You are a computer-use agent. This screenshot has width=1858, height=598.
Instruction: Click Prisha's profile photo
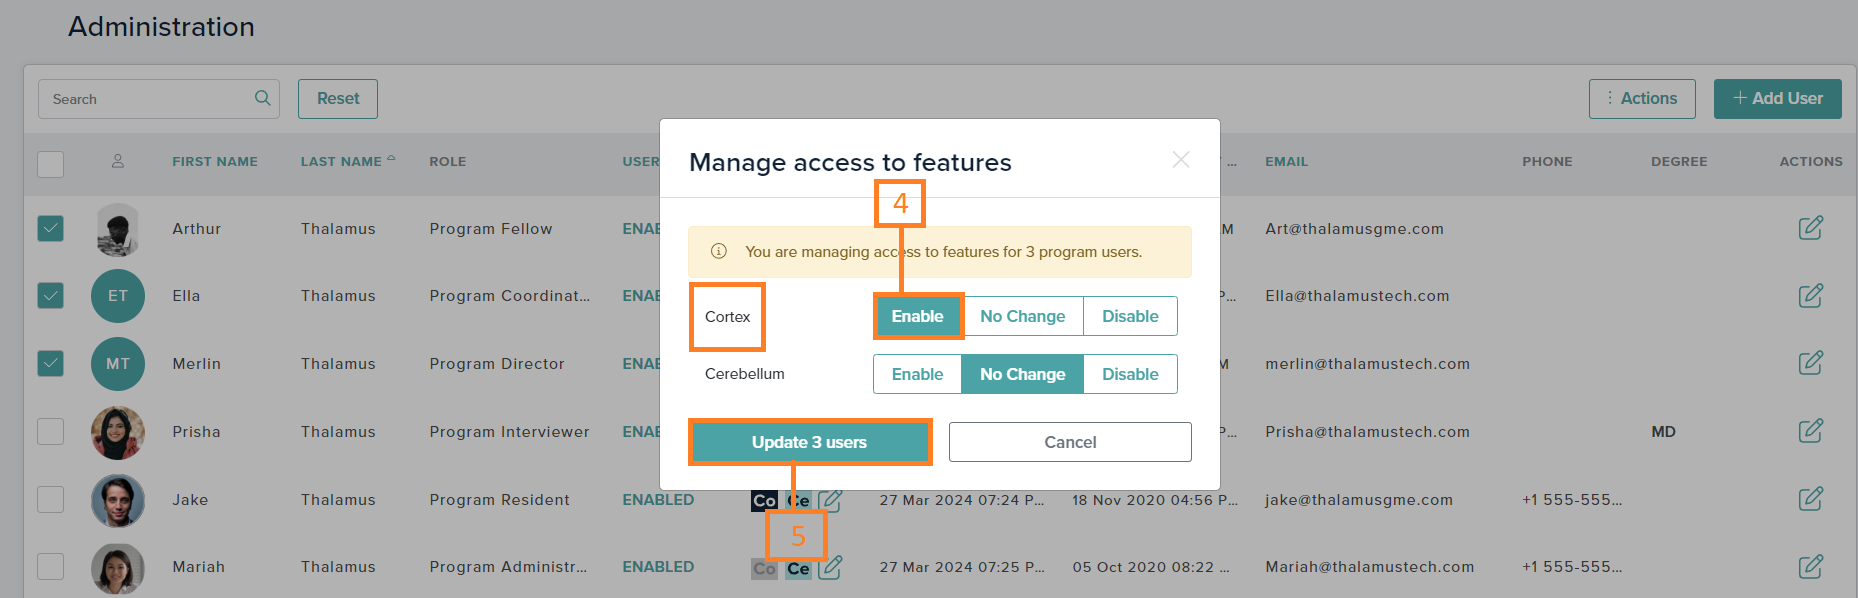[x=118, y=432]
